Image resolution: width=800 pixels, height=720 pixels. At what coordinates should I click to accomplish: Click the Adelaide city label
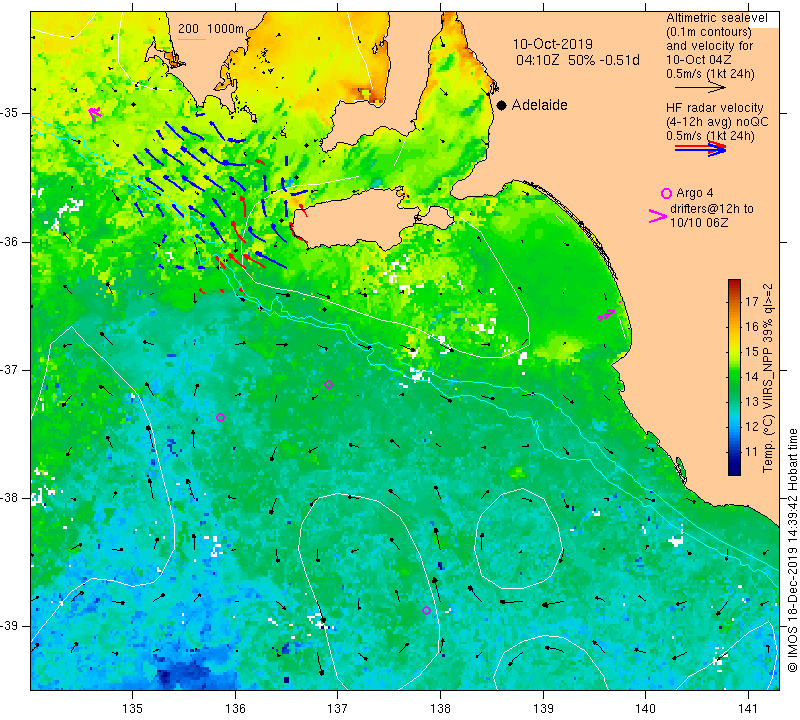tap(539, 105)
